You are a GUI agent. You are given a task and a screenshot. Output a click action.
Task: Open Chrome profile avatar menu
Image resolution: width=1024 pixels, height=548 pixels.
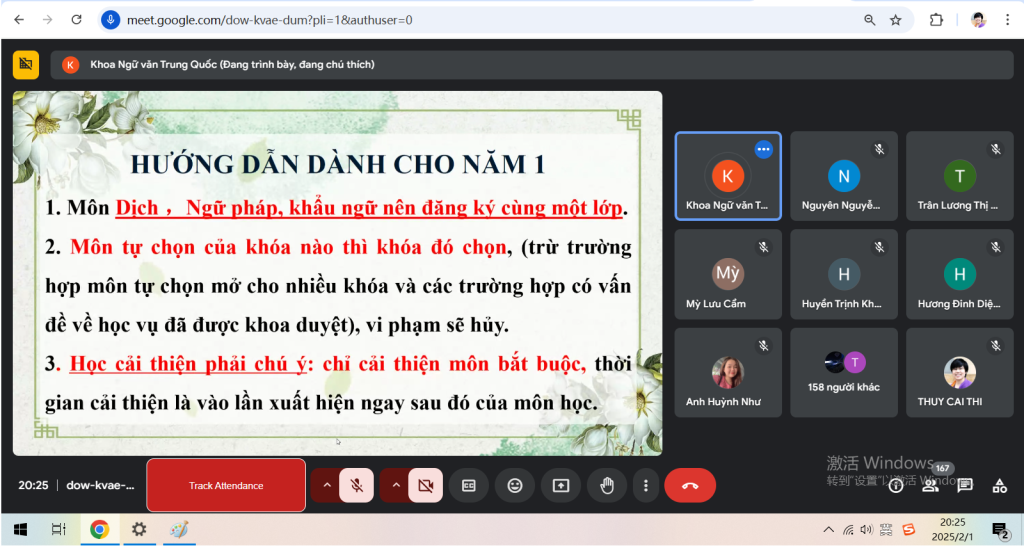click(x=978, y=20)
